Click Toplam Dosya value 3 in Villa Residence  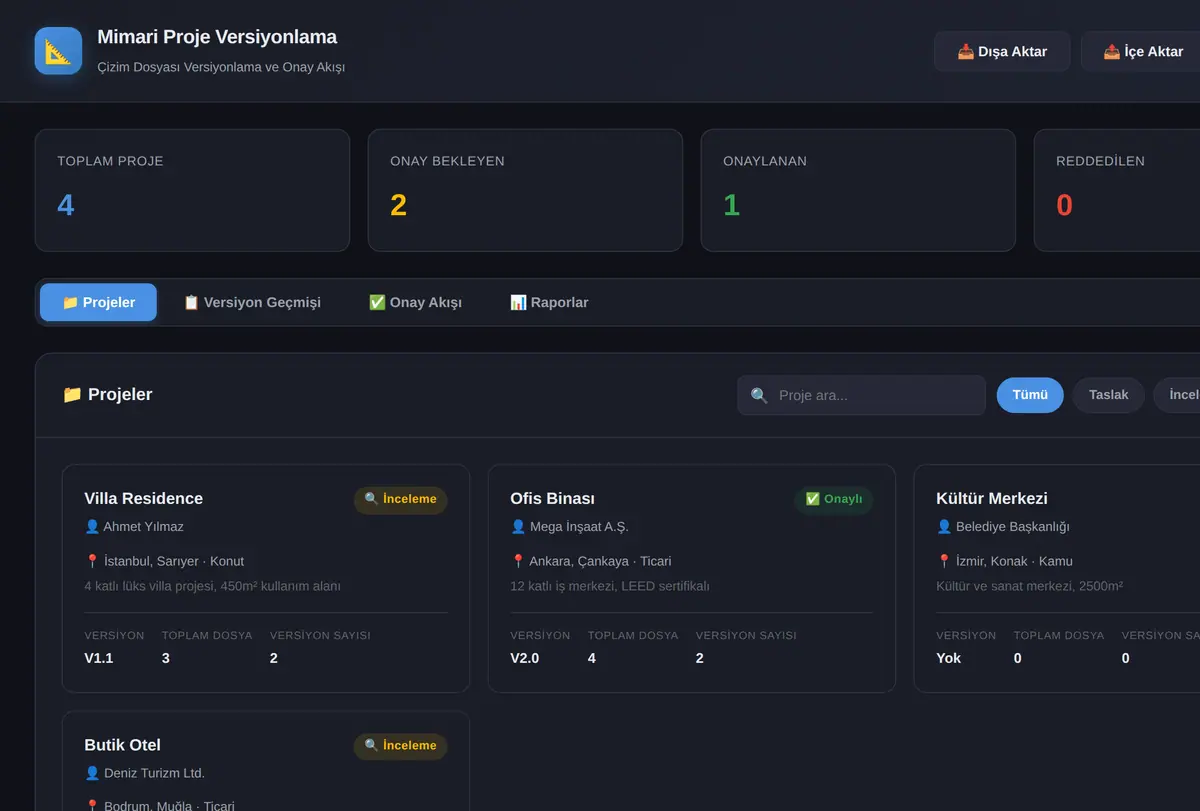click(x=166, y=658)
